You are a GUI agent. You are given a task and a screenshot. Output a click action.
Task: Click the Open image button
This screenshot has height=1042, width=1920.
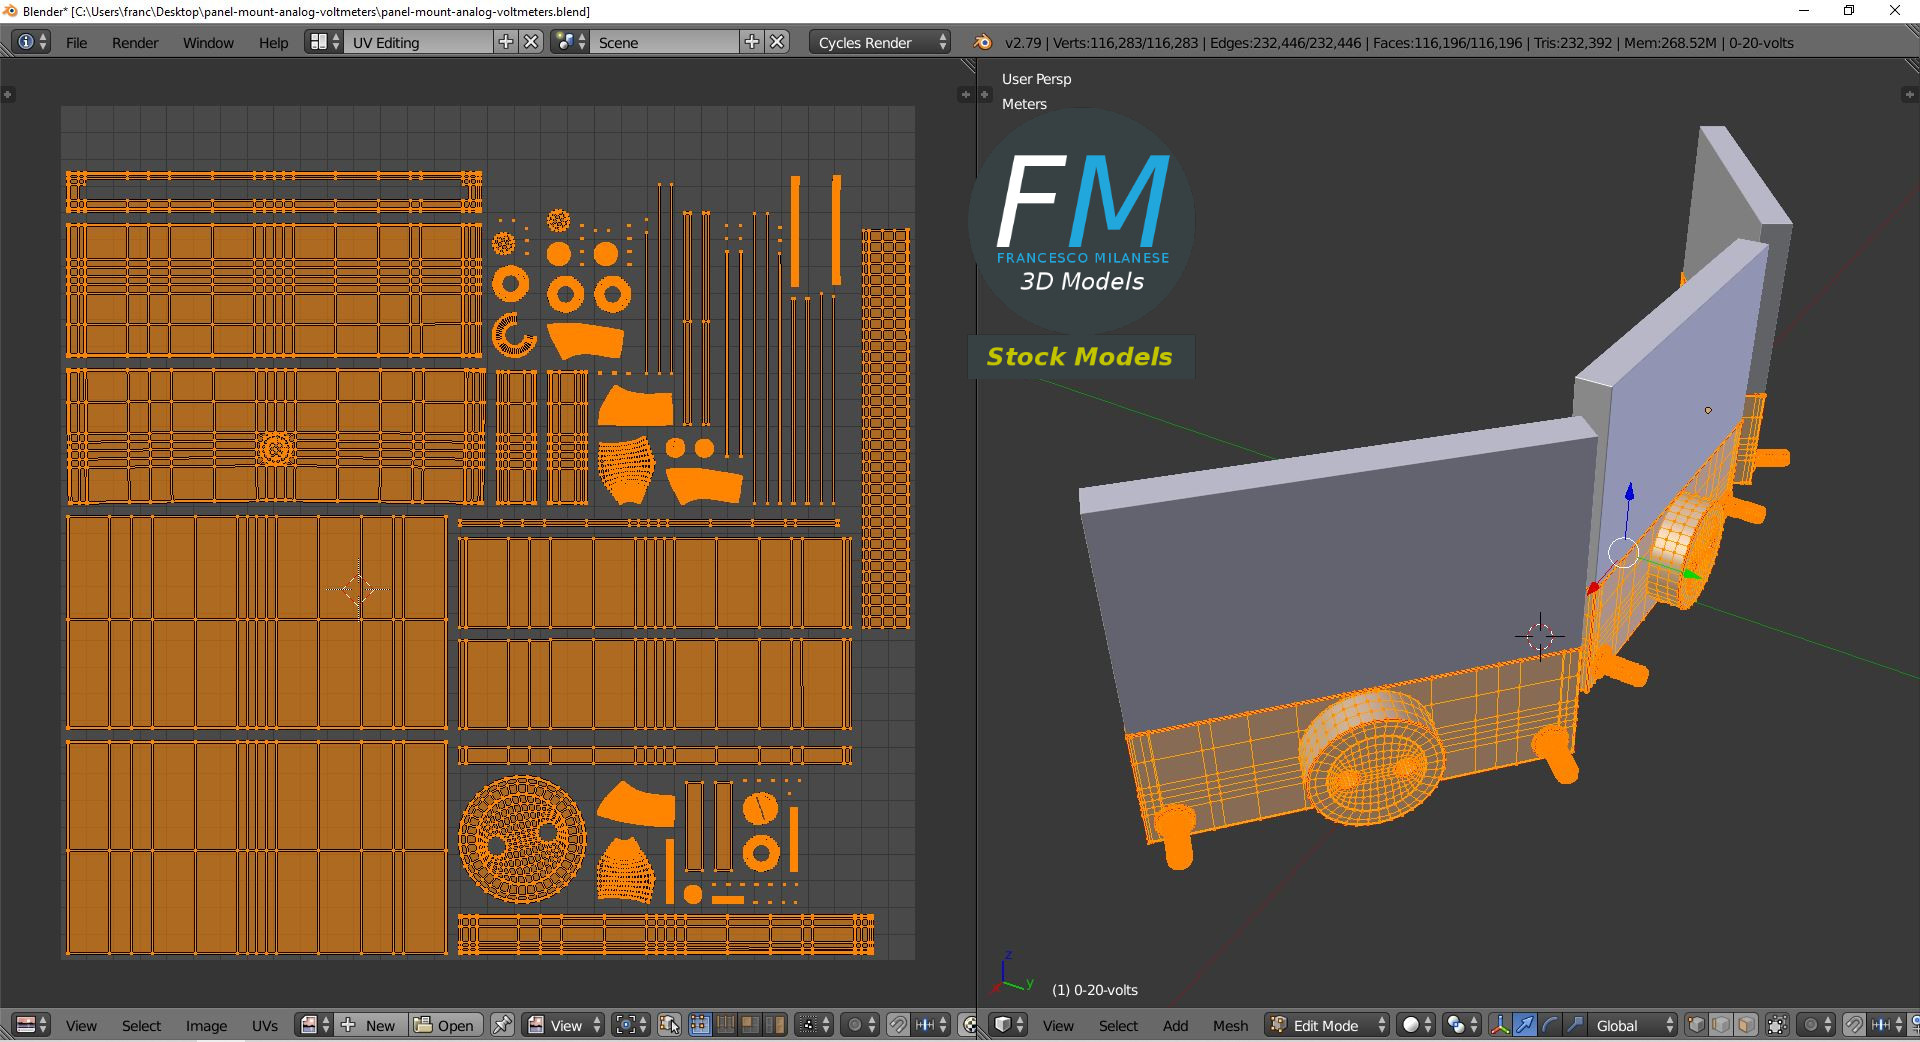point(446,1025)
